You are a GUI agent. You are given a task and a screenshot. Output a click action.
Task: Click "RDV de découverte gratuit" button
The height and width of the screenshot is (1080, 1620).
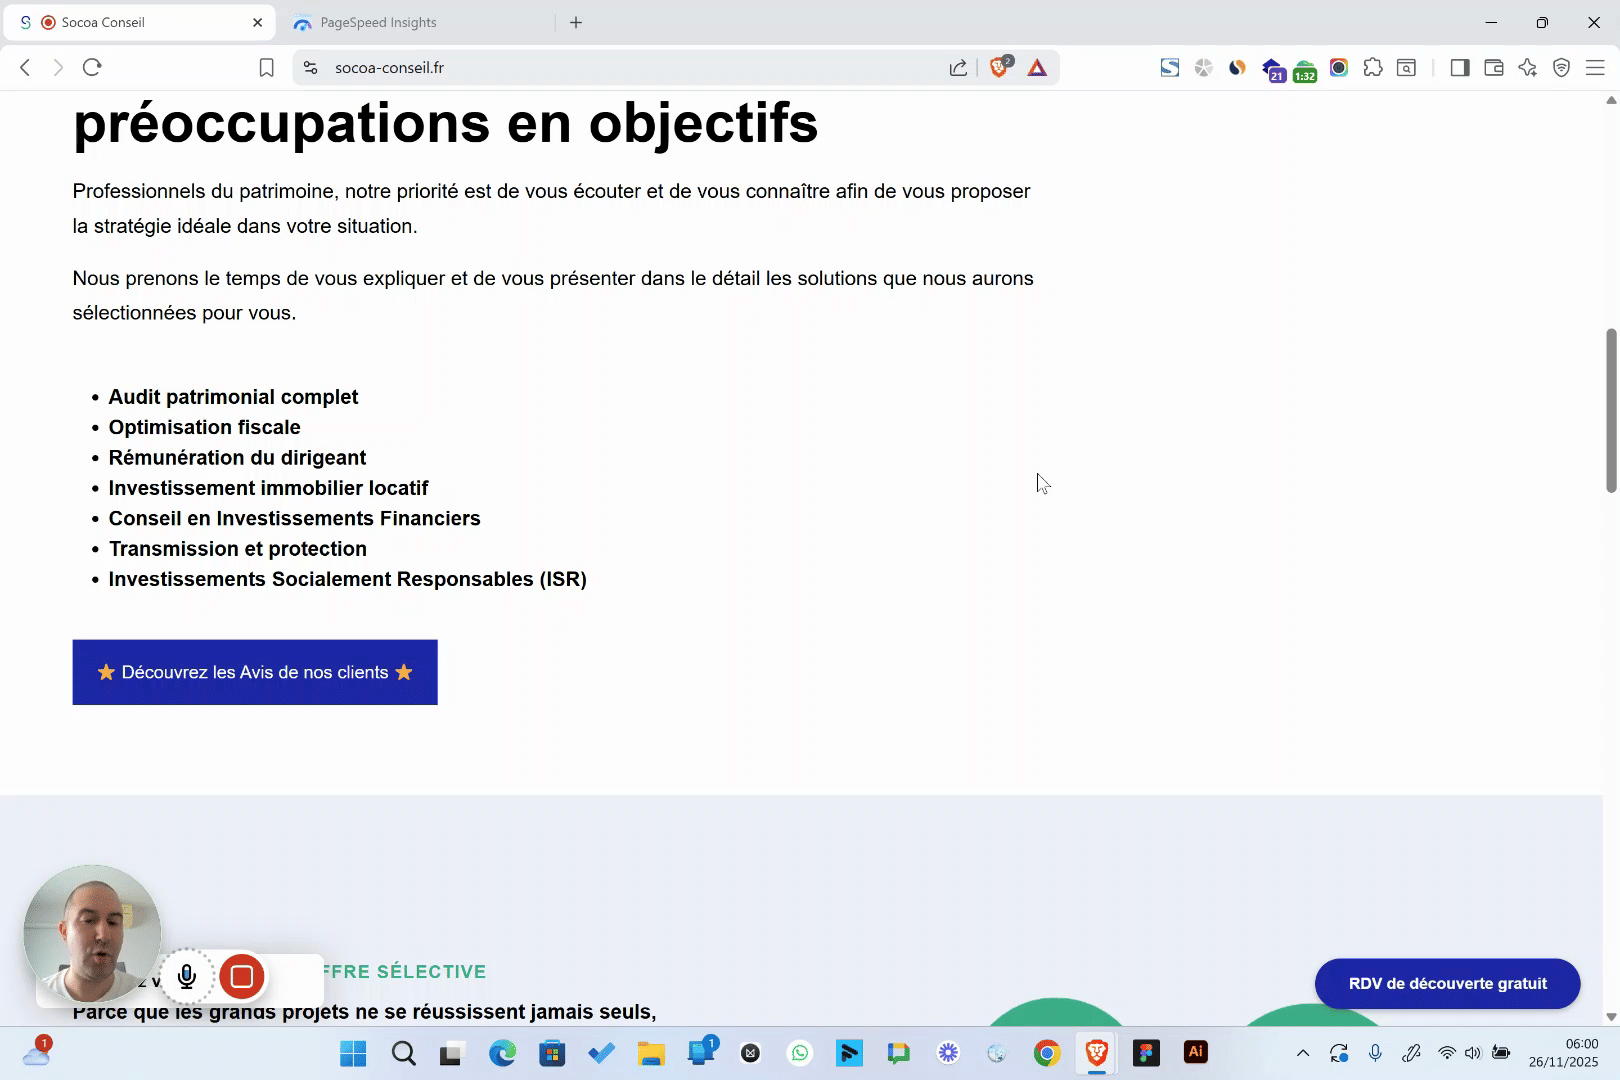click(x=1447, y=984)
